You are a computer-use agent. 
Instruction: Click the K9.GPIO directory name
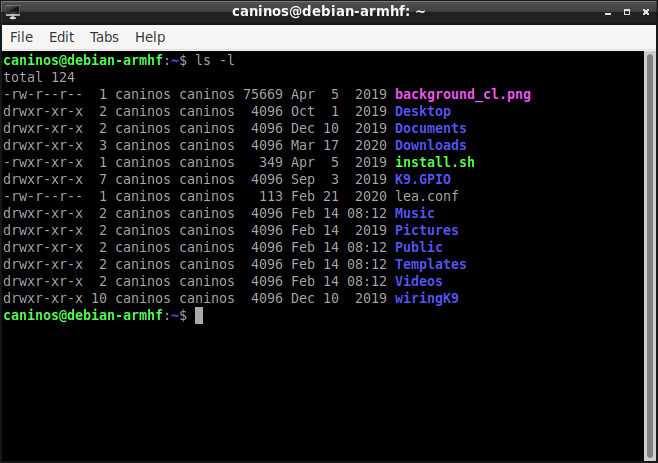pos(423,179)
